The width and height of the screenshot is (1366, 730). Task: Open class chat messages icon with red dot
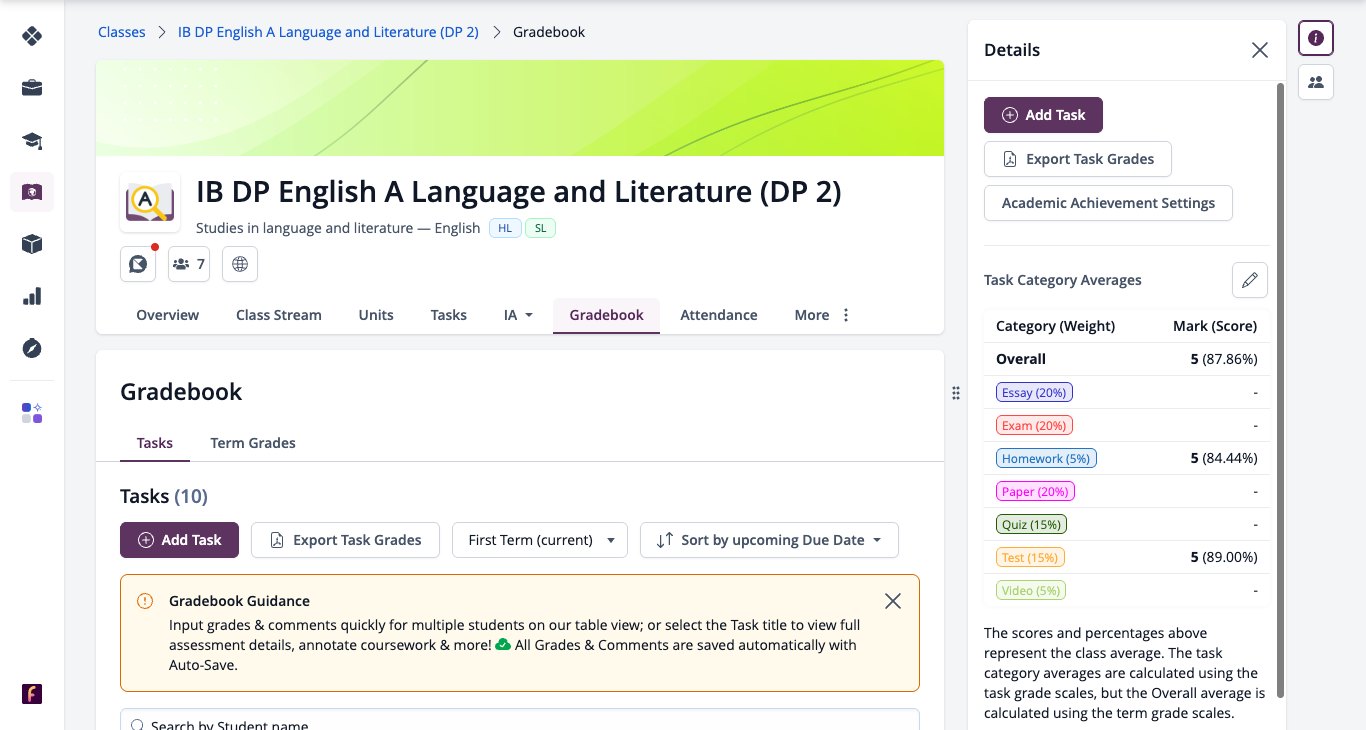click(x=138, y=264)
